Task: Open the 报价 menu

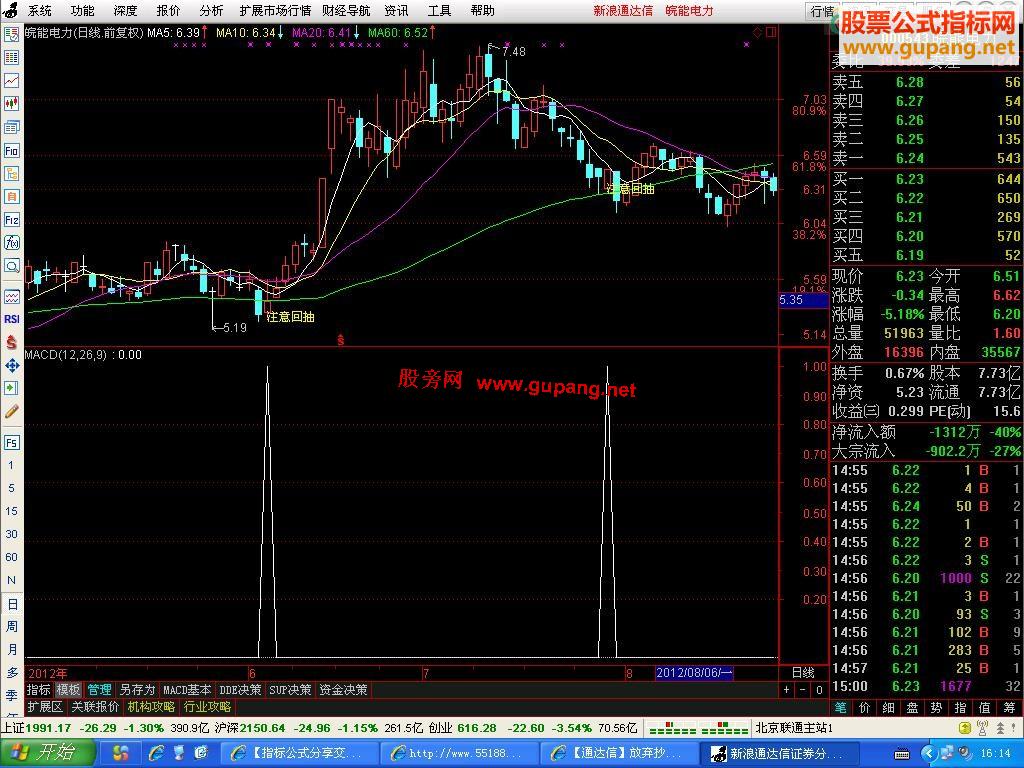Action: 168,10
